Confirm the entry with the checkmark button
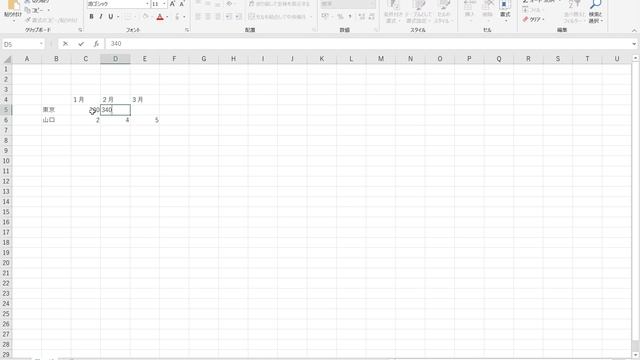Image resolution: width=640 pixels, height=360 pixels. 81,44
